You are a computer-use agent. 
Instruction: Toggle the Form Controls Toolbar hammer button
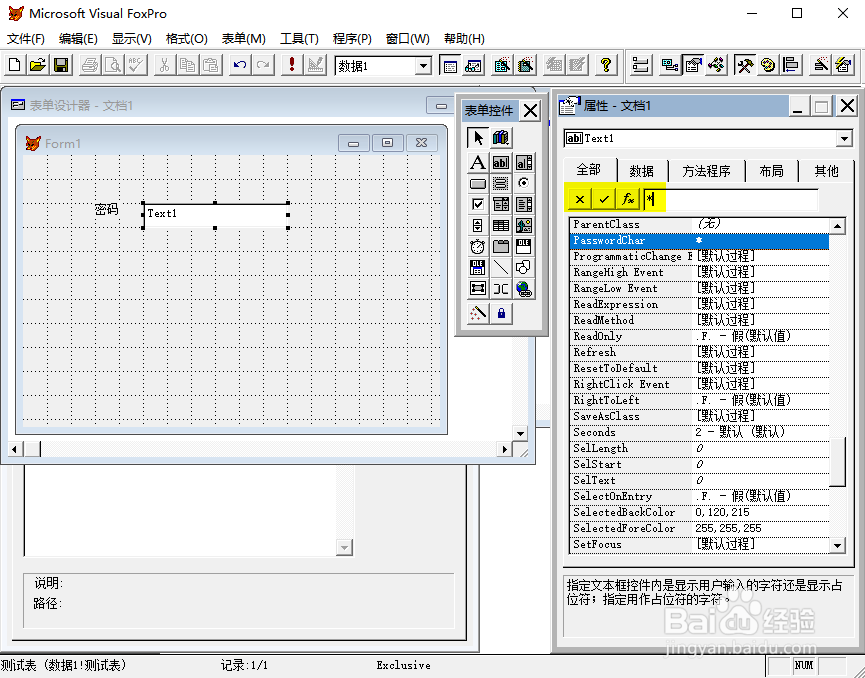(745, 66)
